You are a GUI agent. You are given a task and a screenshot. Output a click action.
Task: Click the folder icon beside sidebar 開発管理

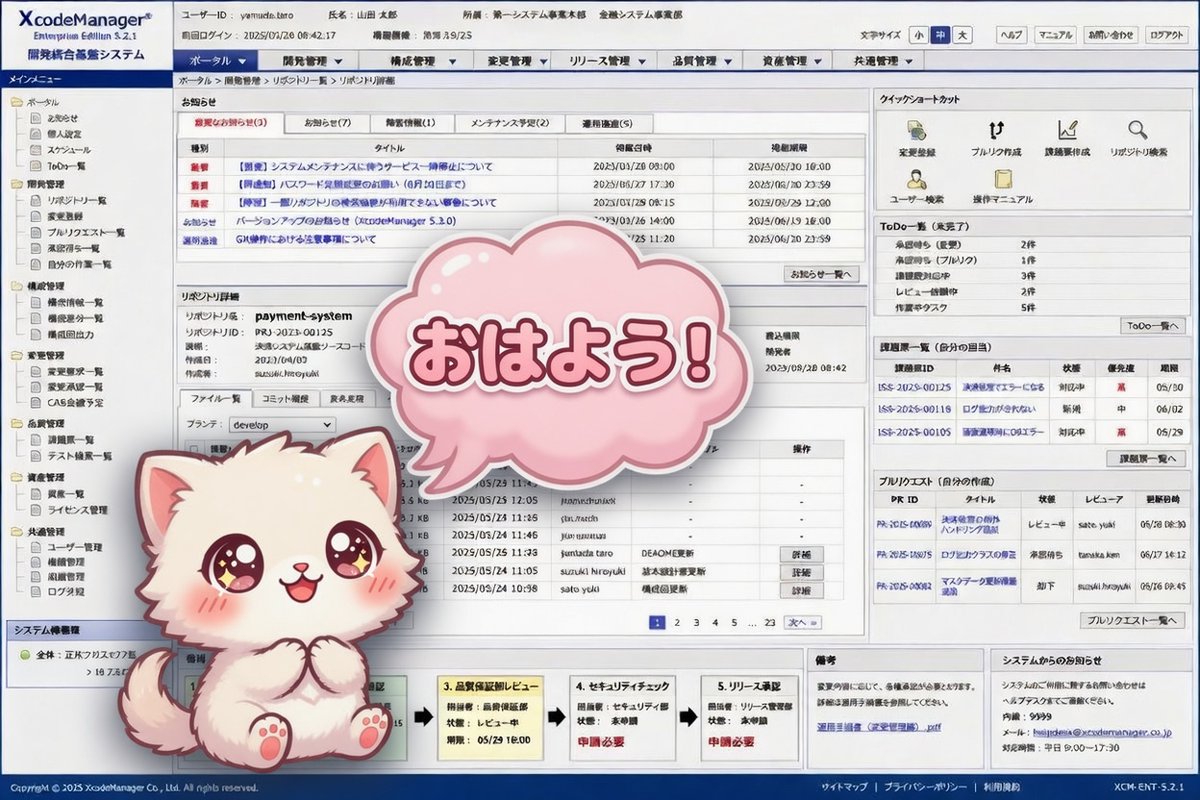click(x=16, y=185)
